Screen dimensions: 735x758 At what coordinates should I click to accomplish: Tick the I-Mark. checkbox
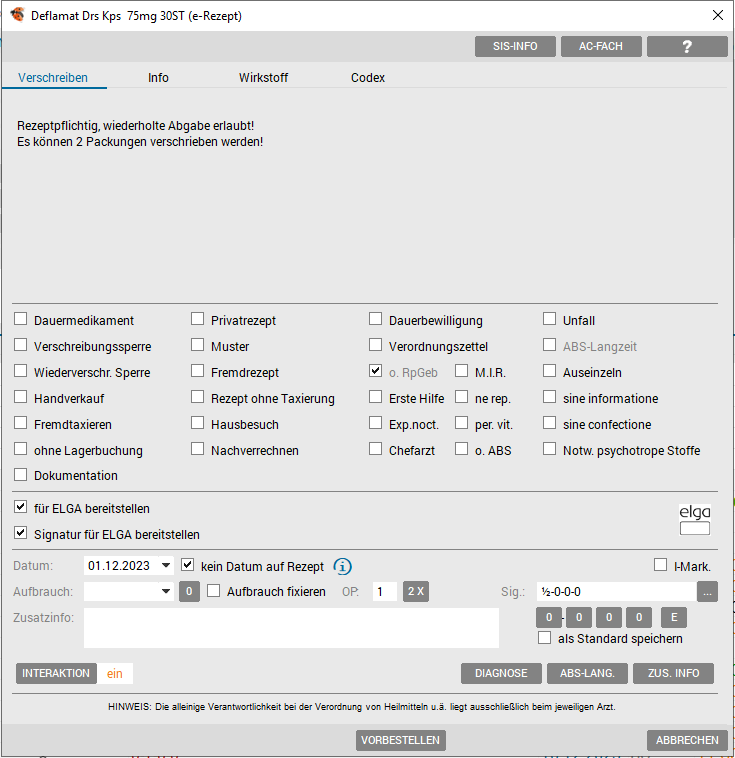661,565
